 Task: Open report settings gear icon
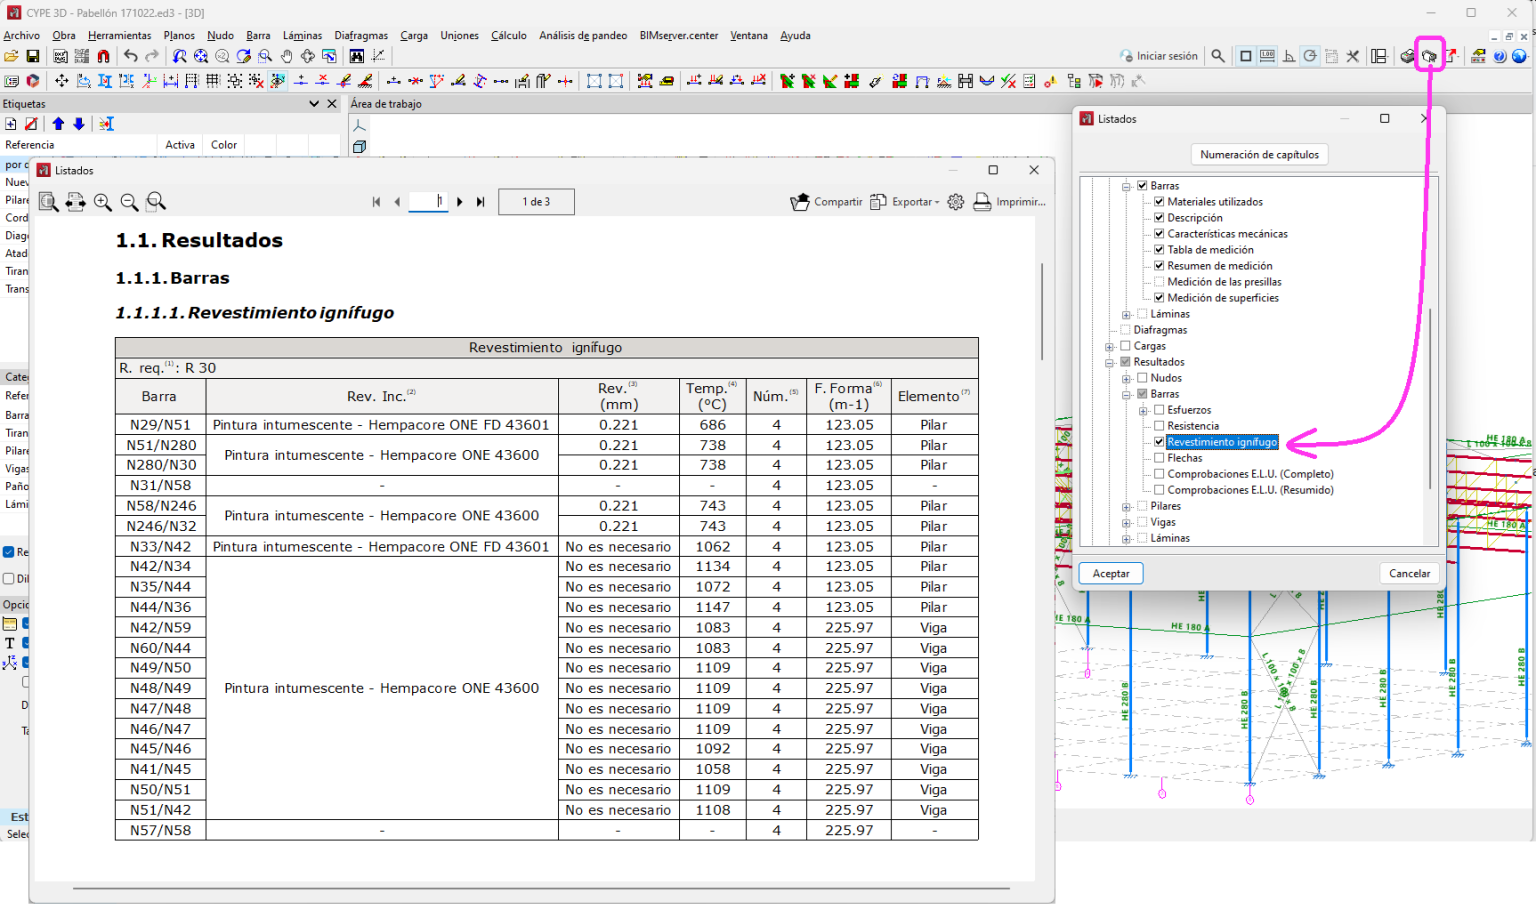956,202
